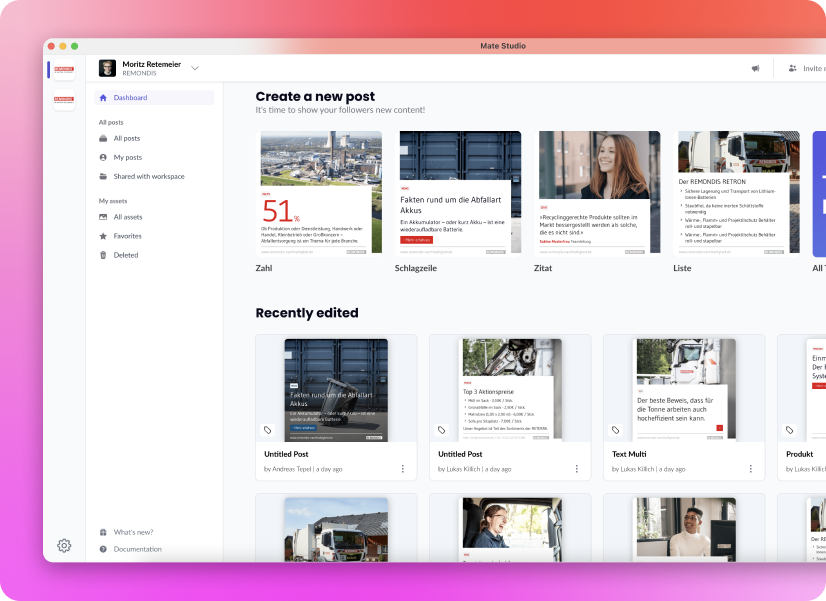Open more options for Andreas Tepel's post
Image resolution: width=826 pixels, height=601 pixels.
(403, 469)
